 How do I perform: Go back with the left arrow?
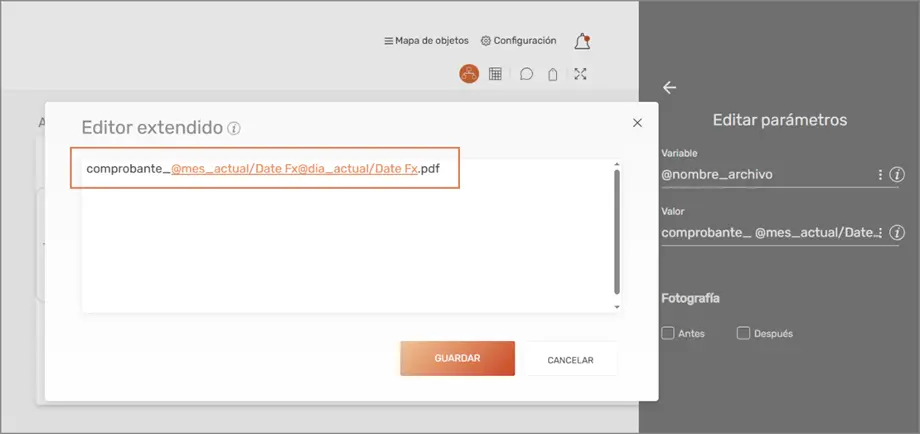pyautogui.click(x=670, y=87)
